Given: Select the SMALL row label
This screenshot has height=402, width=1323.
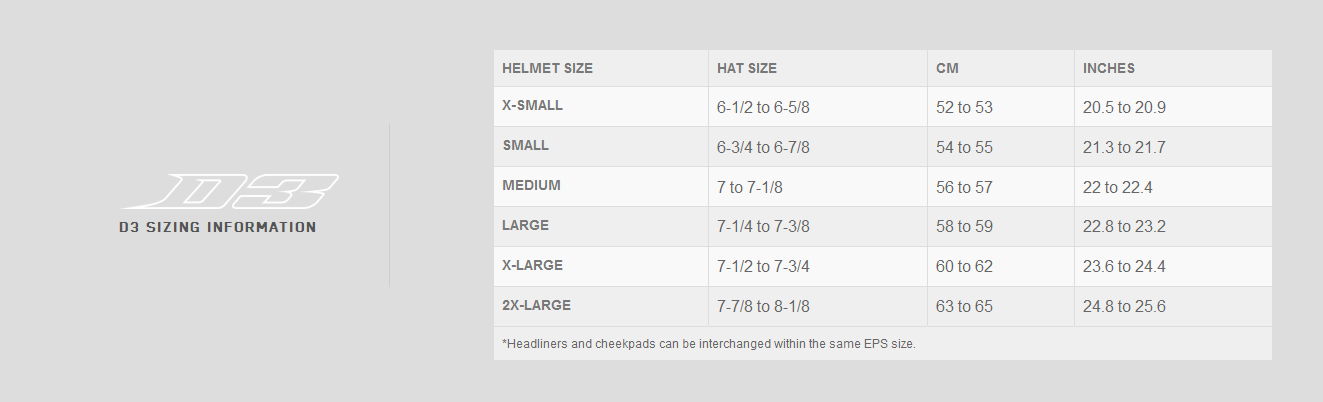Looking at the screenshot, I should (526, 145).
